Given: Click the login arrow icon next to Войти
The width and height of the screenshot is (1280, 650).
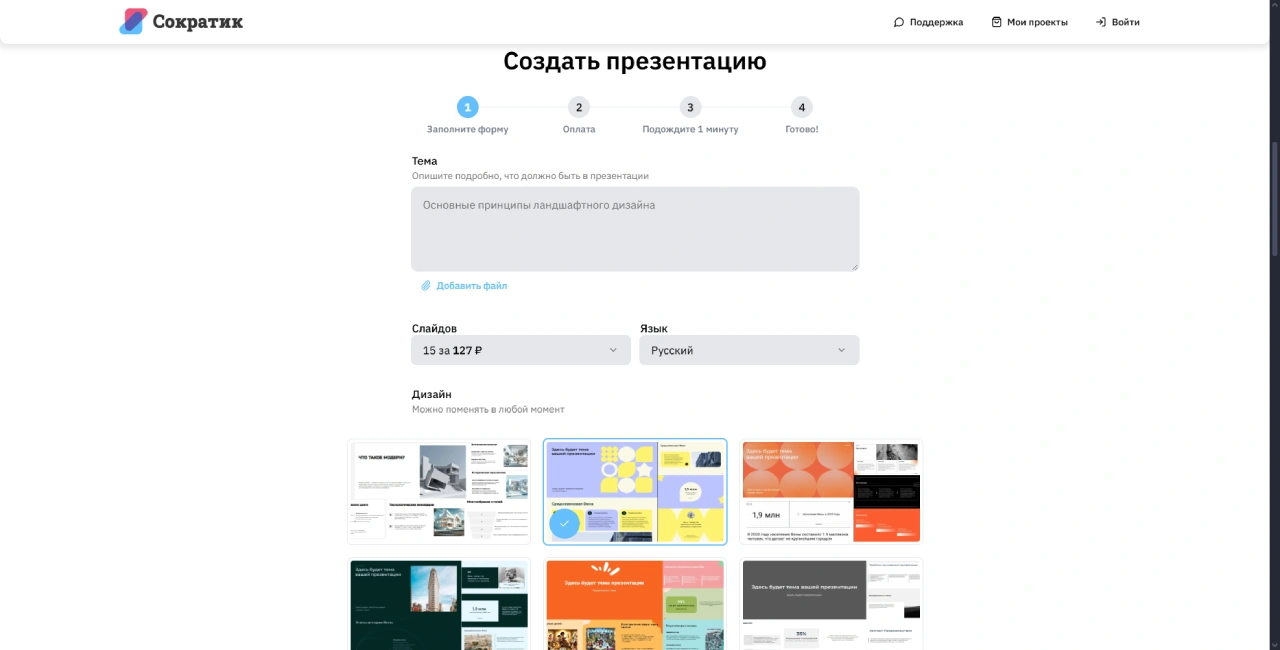Looking at the screenshot, I should coord(1102,21).
